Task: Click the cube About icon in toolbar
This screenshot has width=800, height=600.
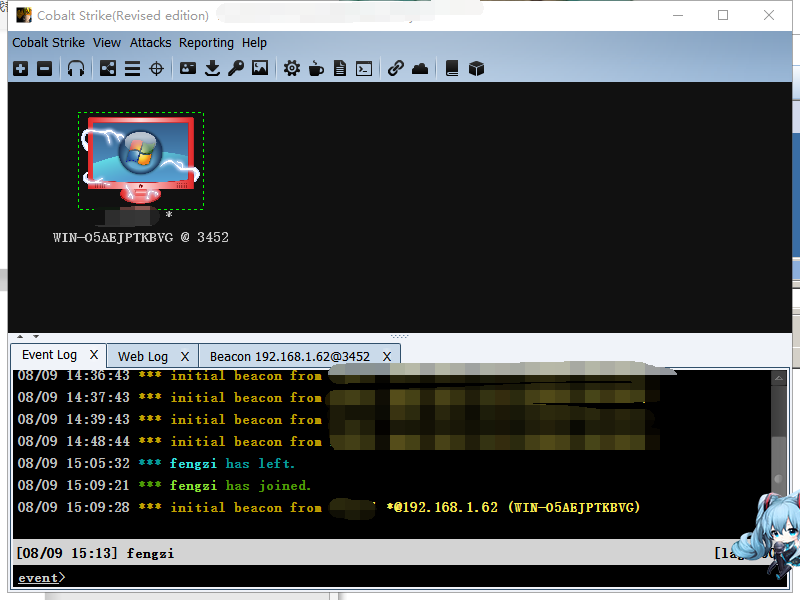Action: tap(476, 68)
